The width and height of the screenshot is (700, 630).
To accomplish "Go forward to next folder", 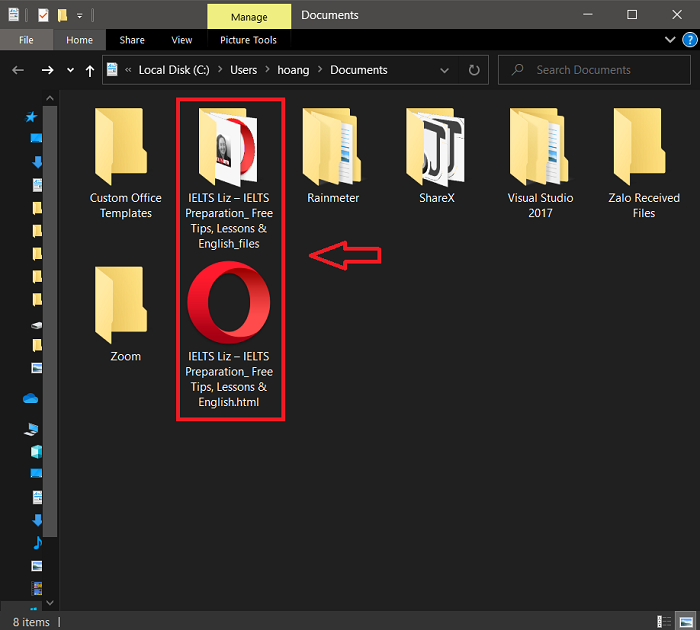I will [47, 70].
